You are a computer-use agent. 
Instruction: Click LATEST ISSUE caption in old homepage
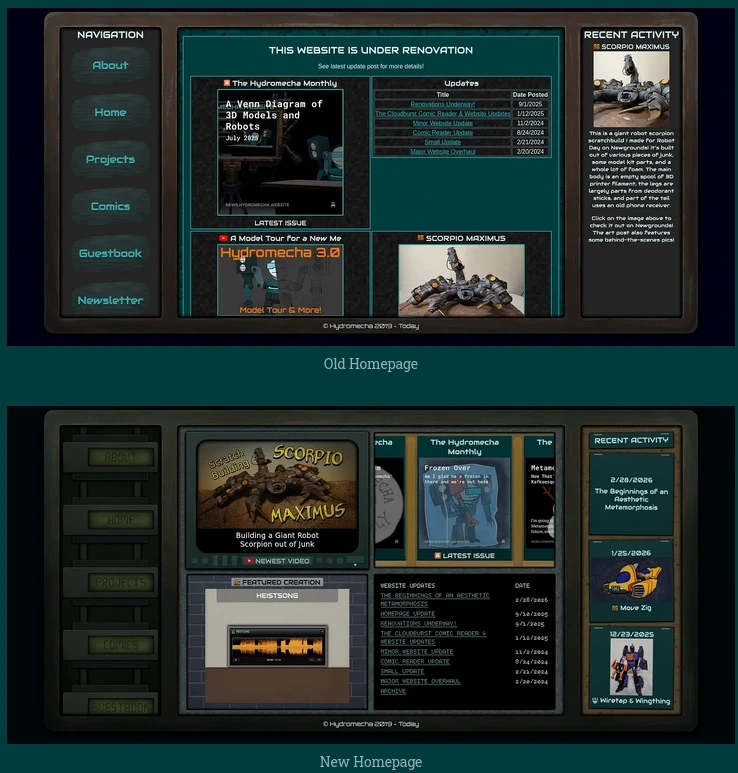click(281, 223)
